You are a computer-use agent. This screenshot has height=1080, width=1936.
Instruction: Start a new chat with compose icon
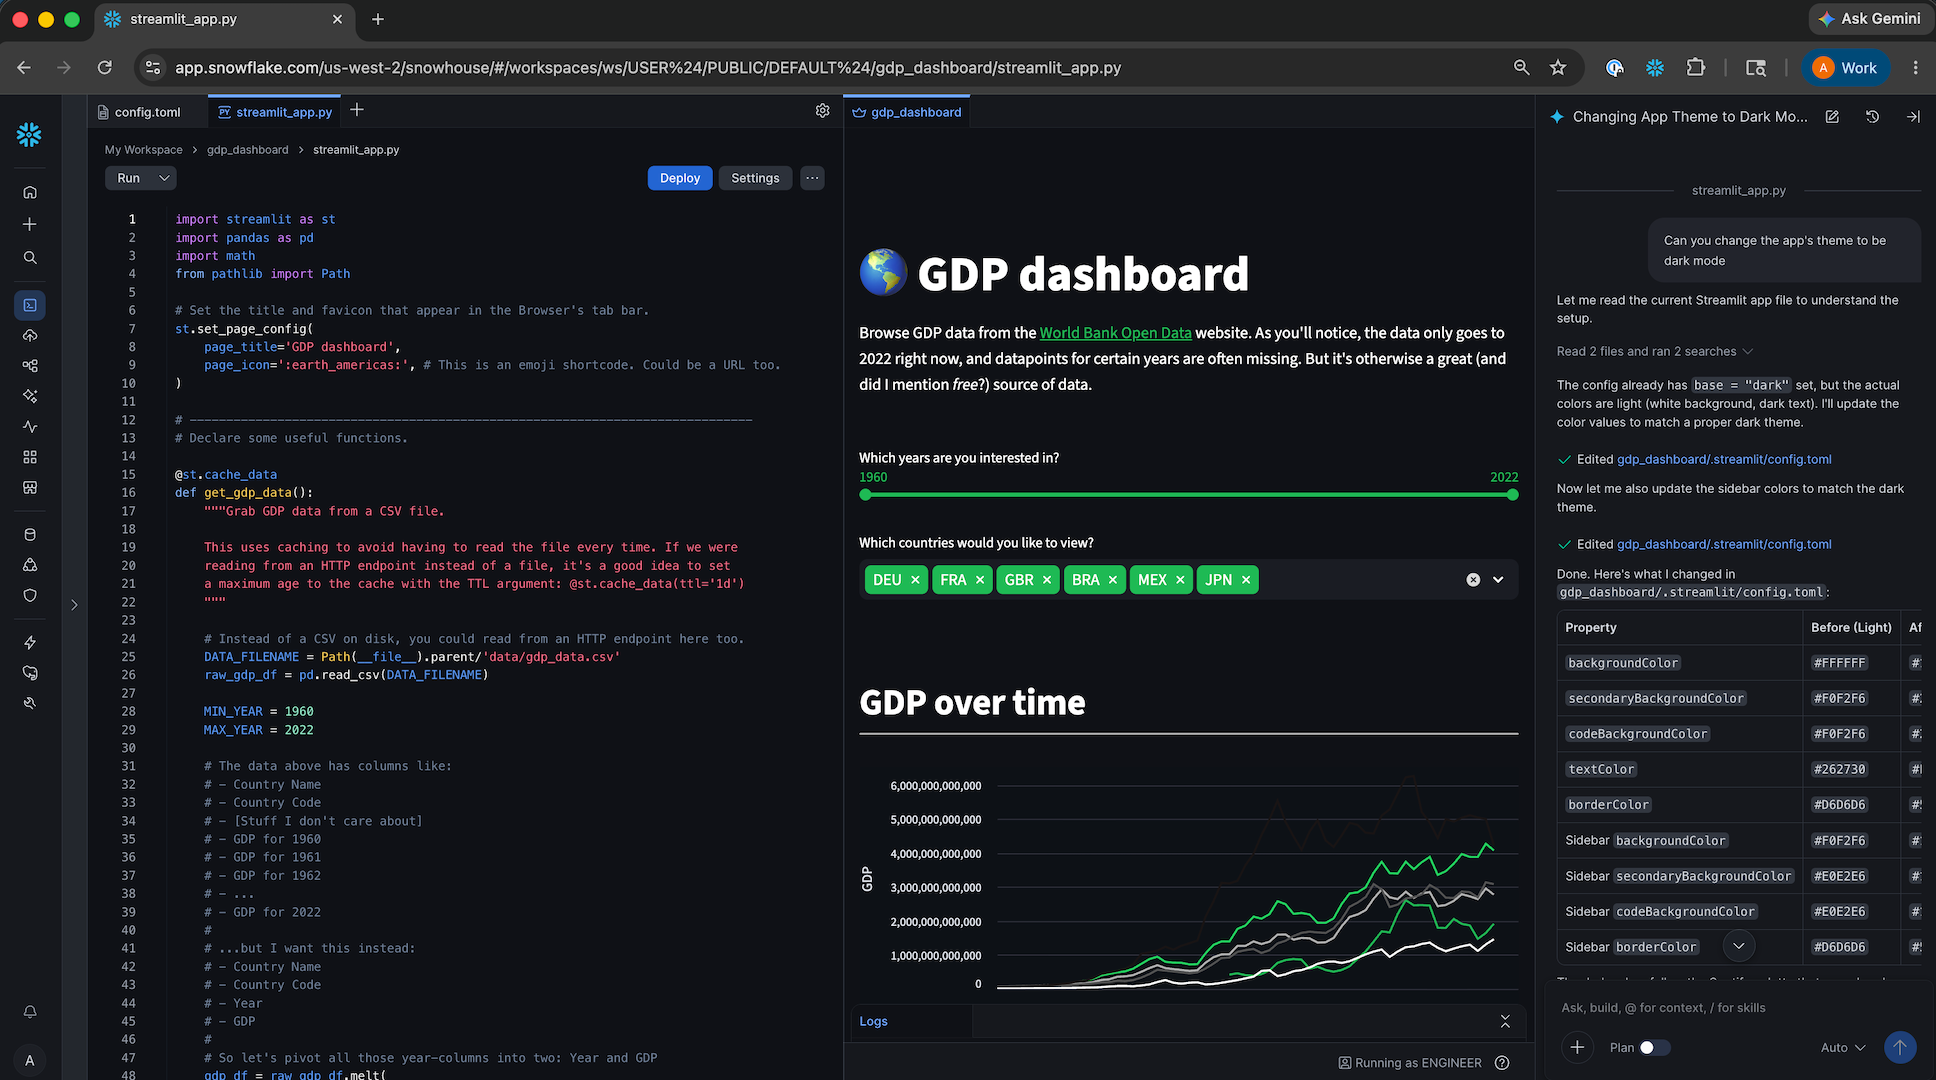pyautogui.click(x=1832, y=117)
